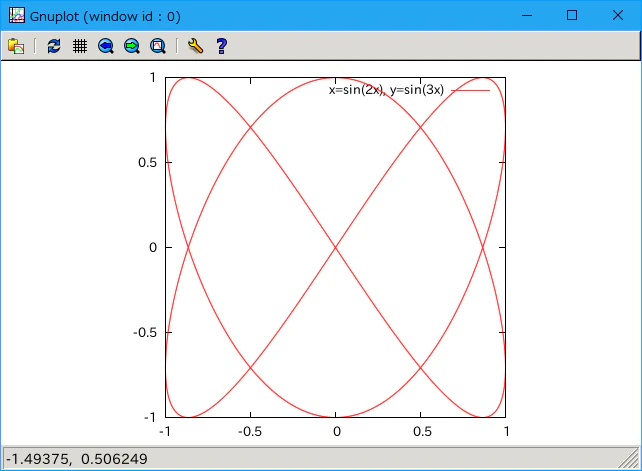Click the red legend line sample
The image size is (642, 471).
pos(470,91)
